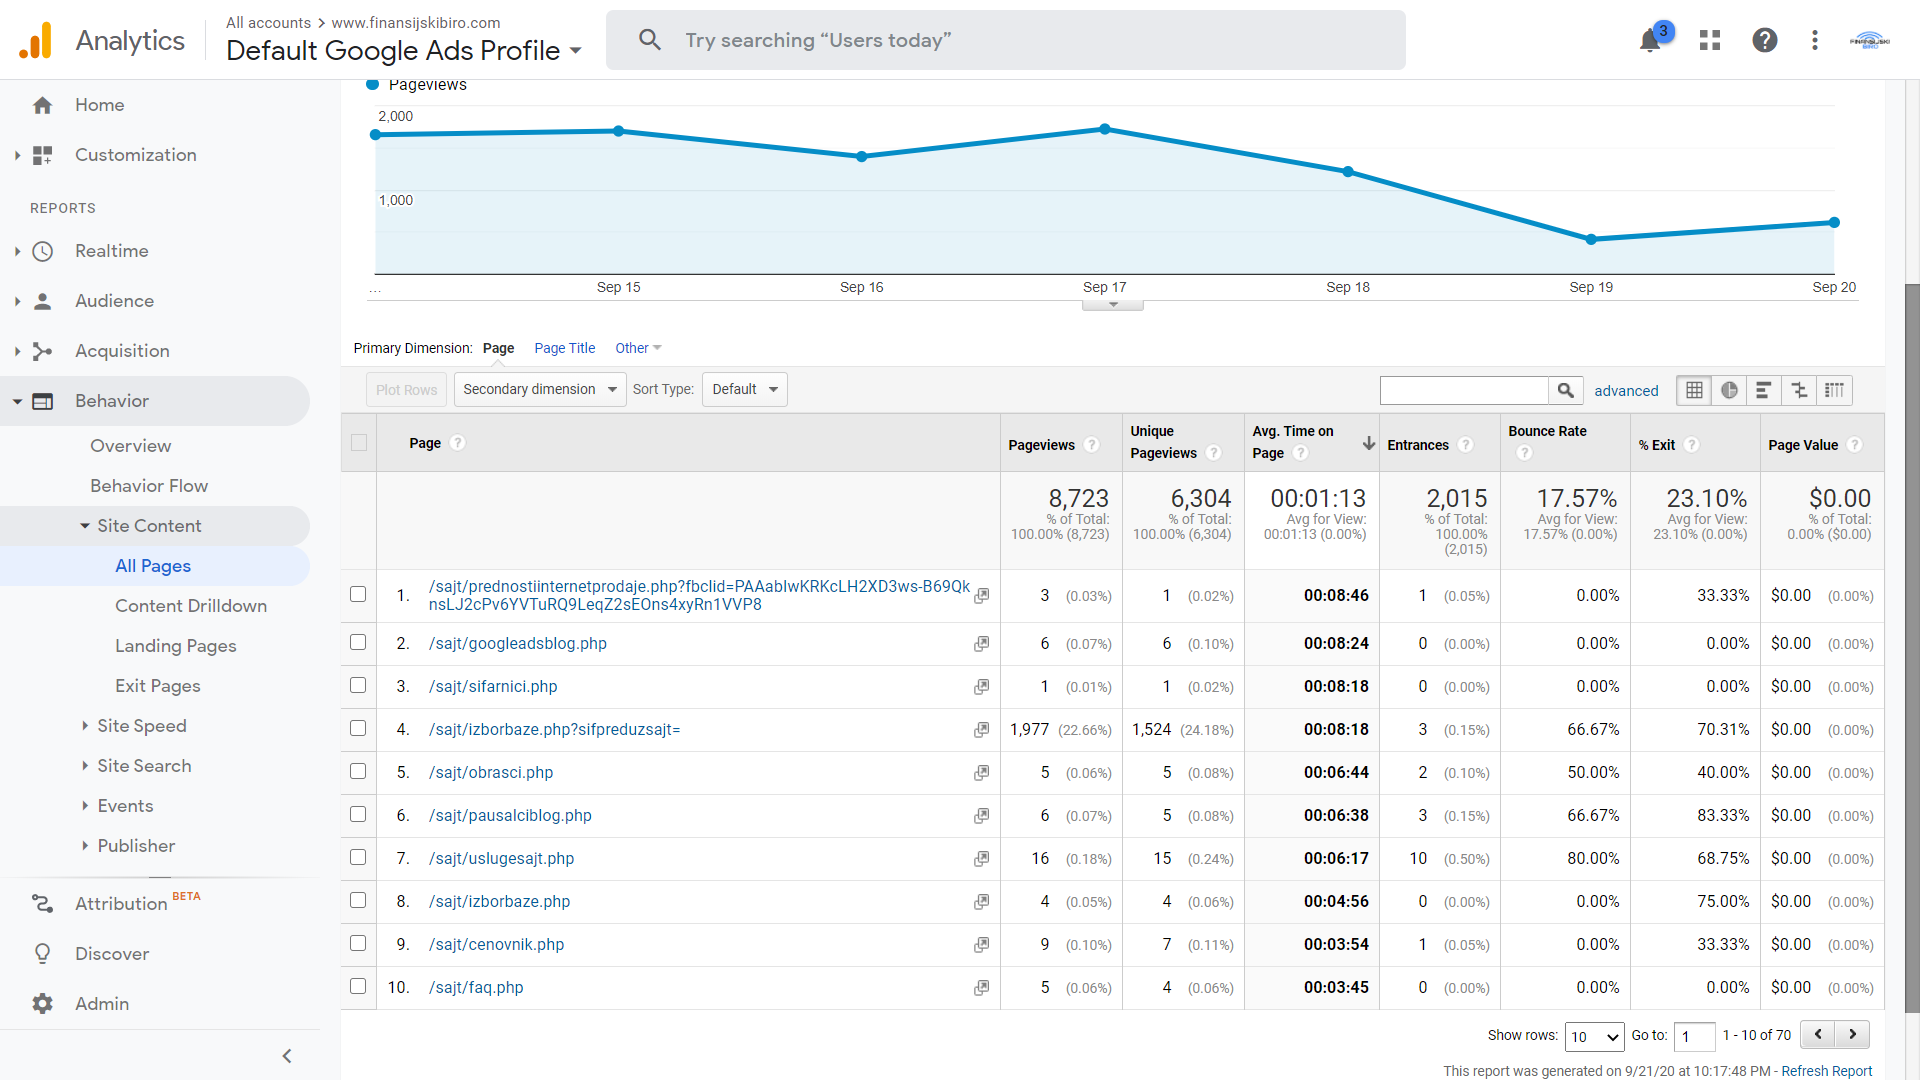The width and height of the screenshot is (1920, 1080).
Task: Open /sajt/googleadsblog.php in new window icon
Action: pyautogui.click(x=981, y=644)
